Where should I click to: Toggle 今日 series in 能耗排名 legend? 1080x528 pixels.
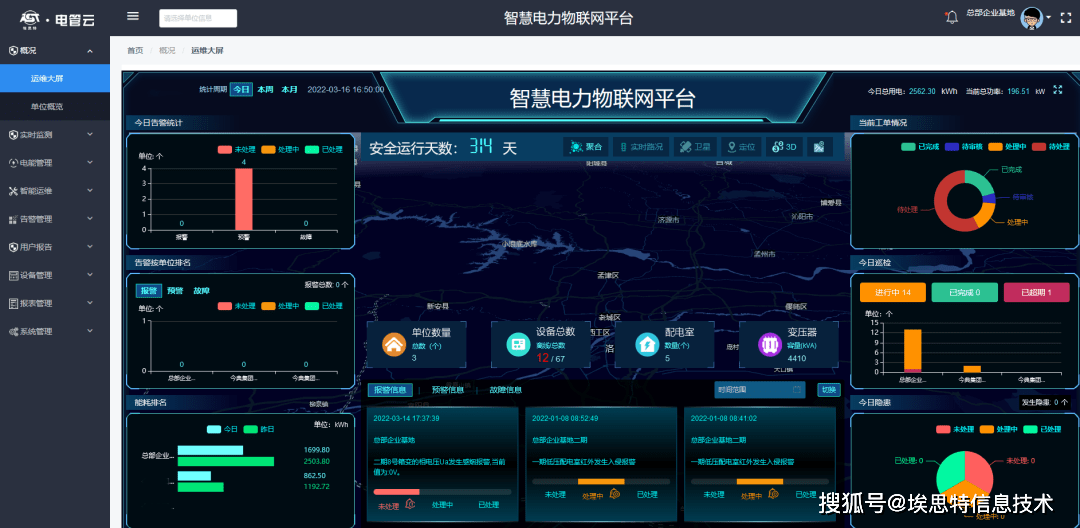[x=222, y=429]
